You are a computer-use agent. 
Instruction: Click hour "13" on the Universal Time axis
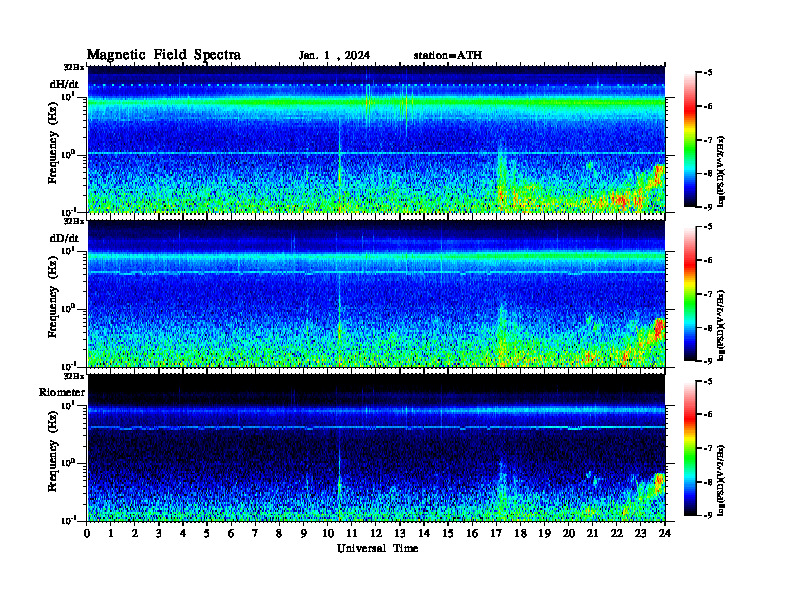(400, 533)
